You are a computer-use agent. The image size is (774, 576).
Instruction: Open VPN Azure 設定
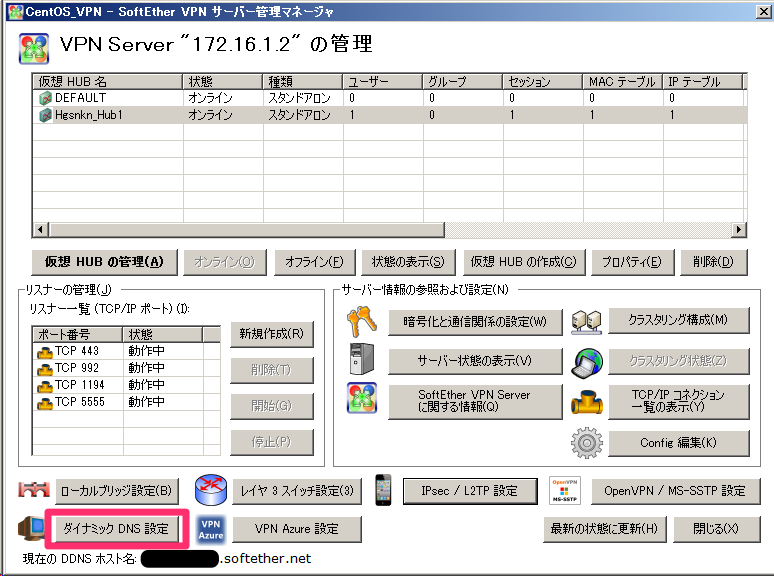tap(297, 529)
